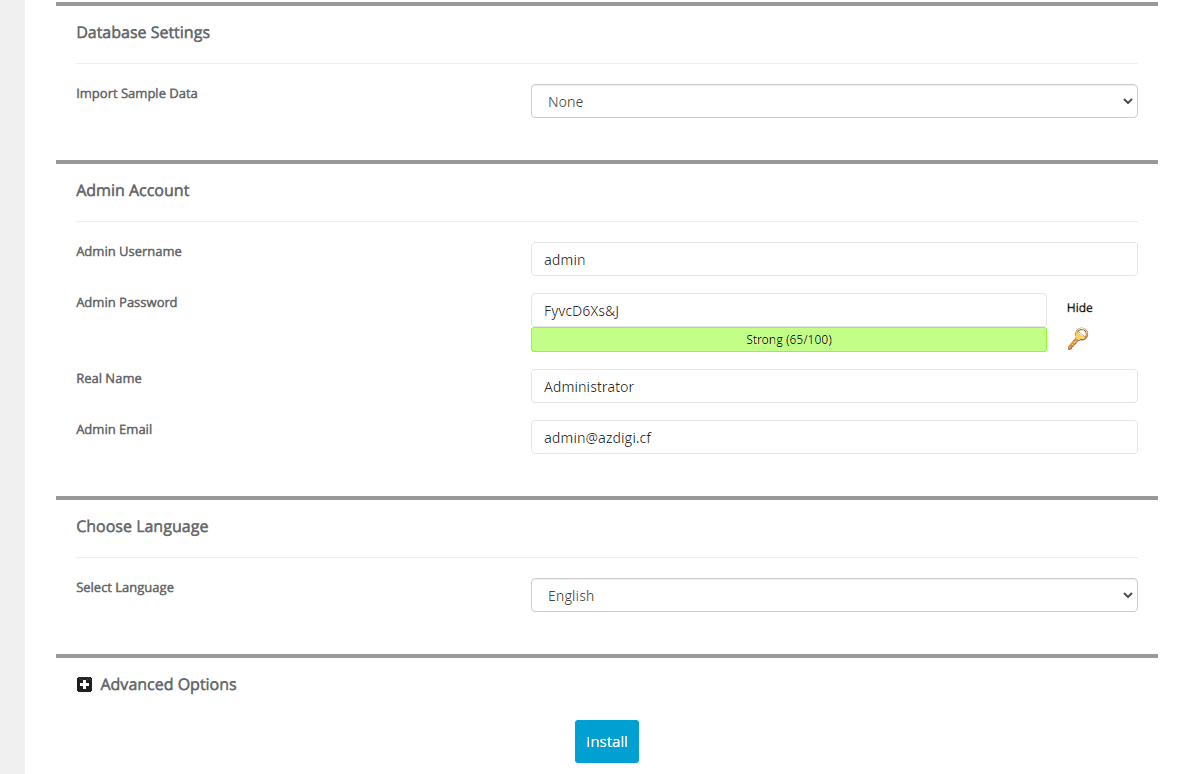
Task: Focus the Admin Username input field
Action: point(833,260)
